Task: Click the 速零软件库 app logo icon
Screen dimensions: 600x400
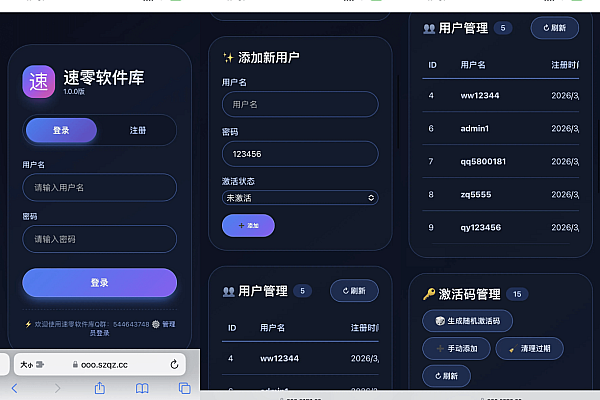Action: coord(39,82)
